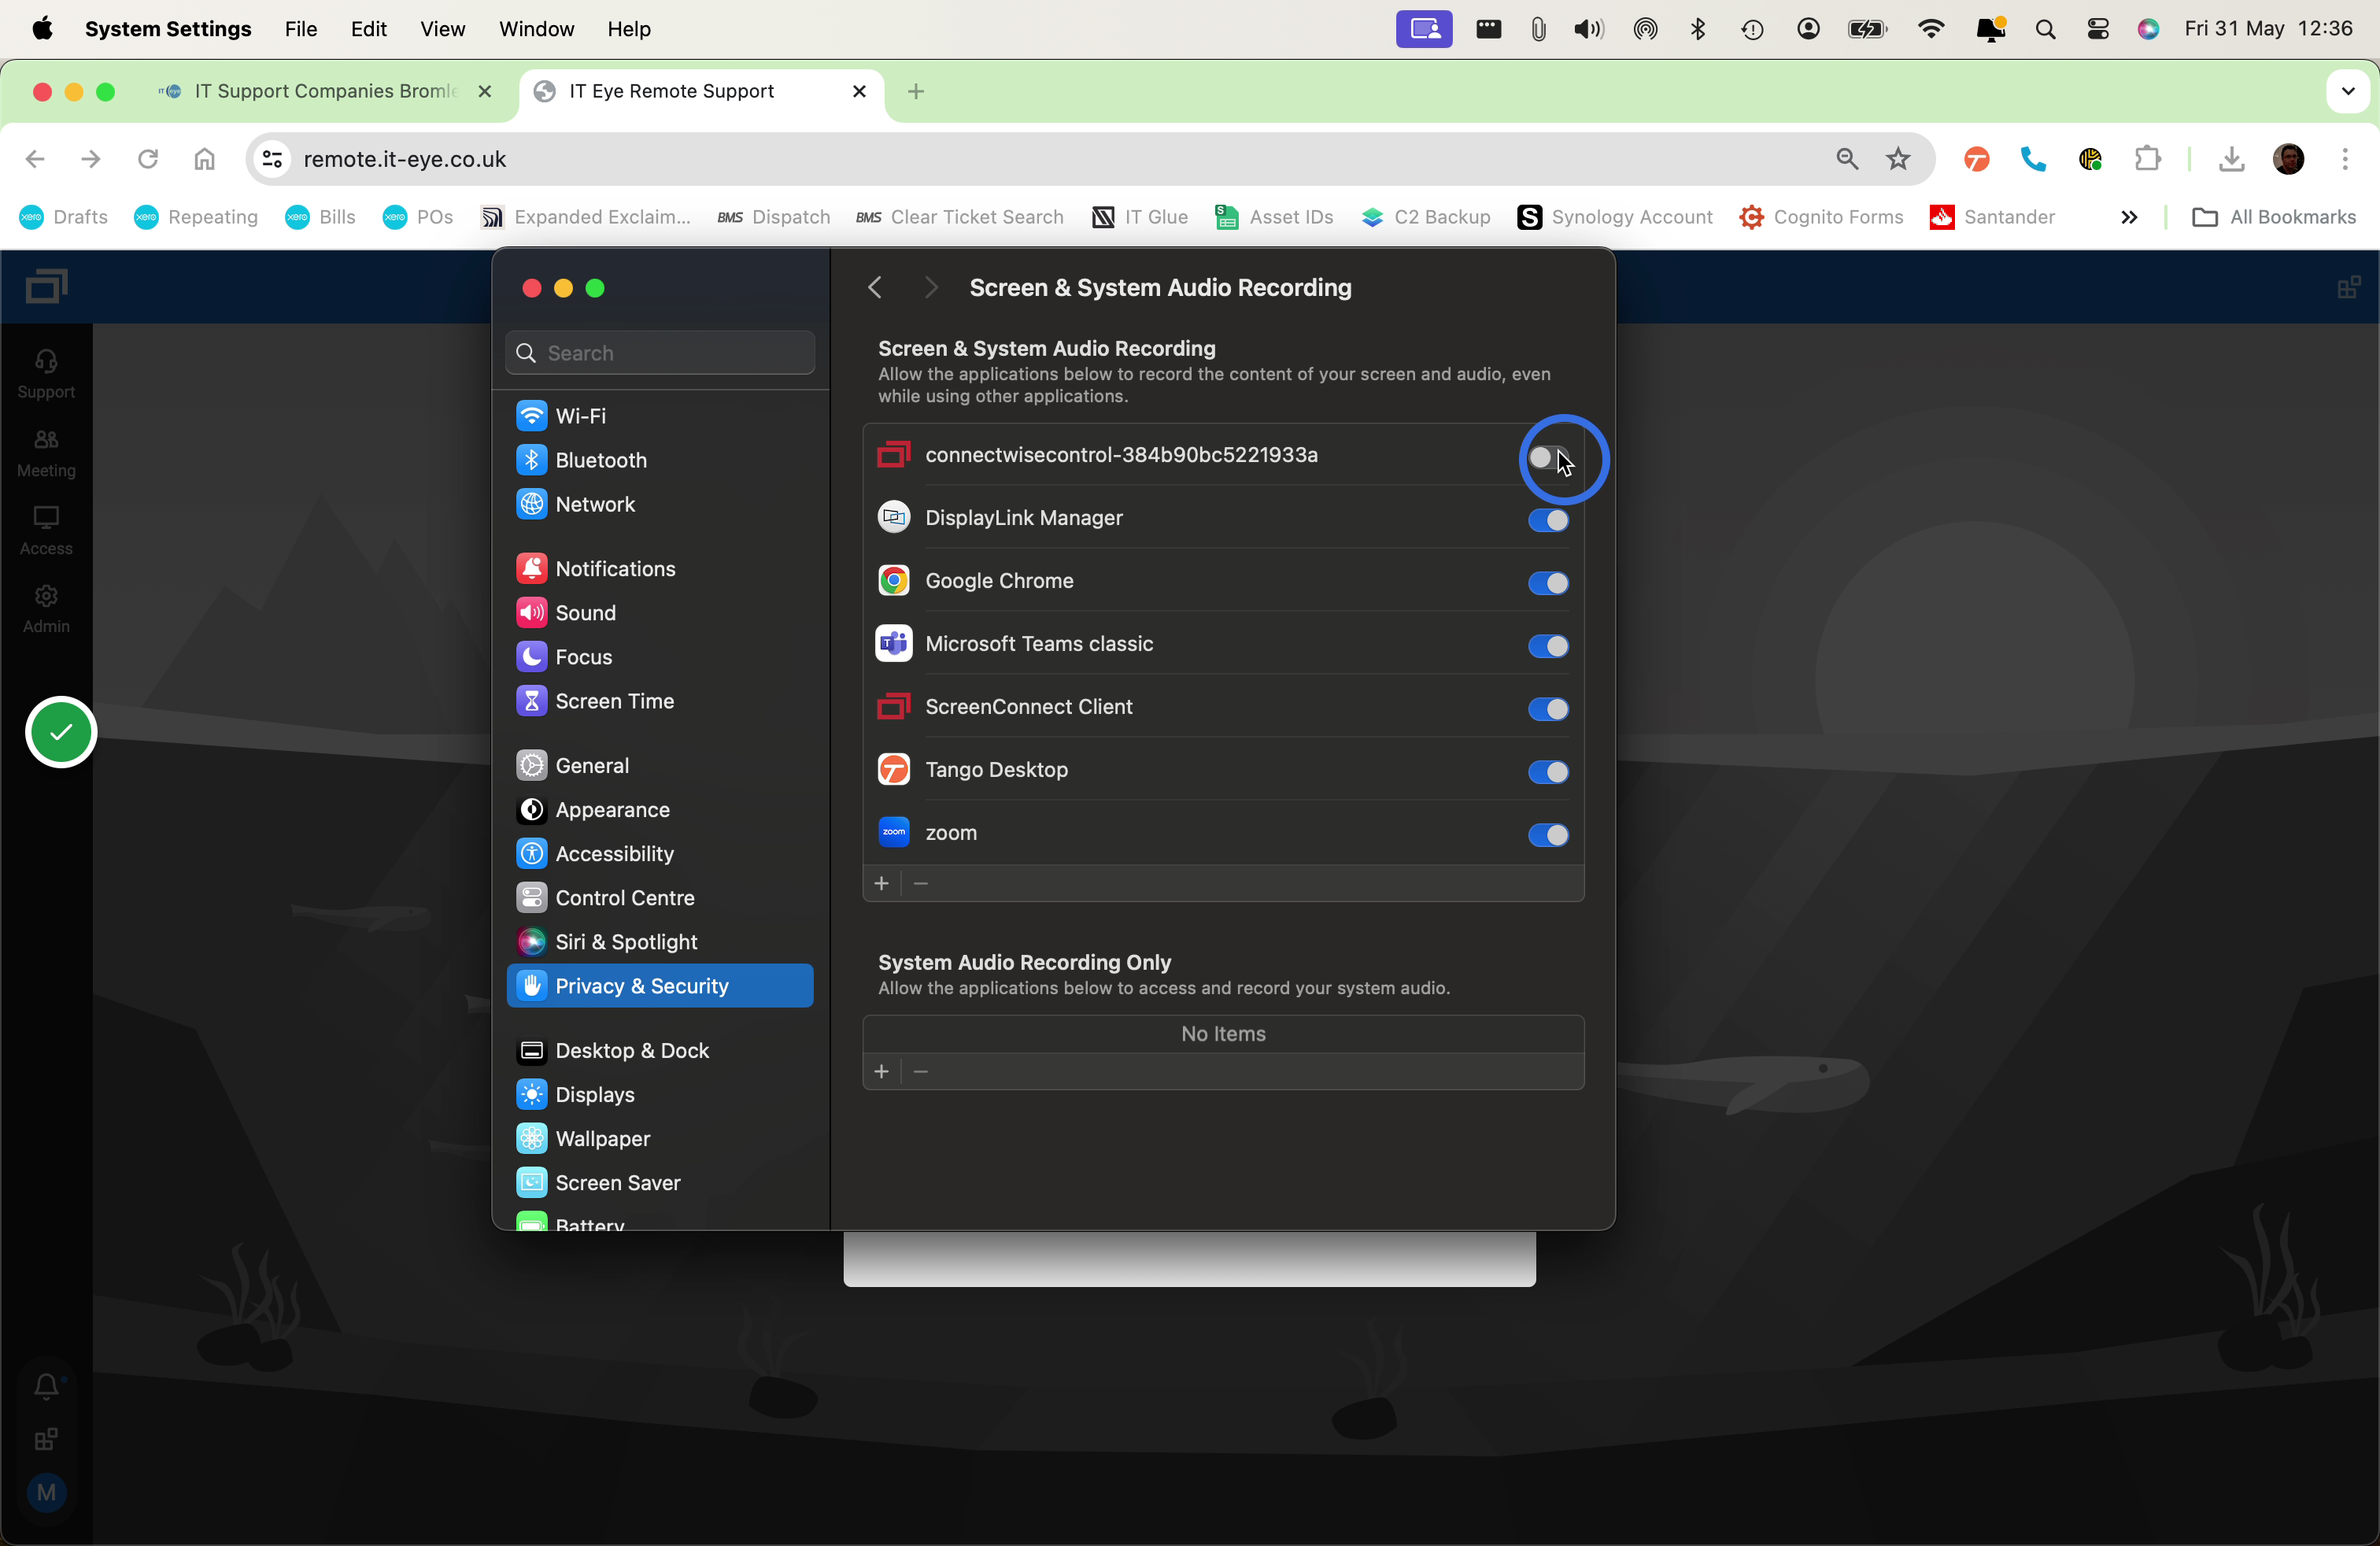
Task: Select Control Centre in sidebar
Action: pyautogui.click(x=660, y=897)
